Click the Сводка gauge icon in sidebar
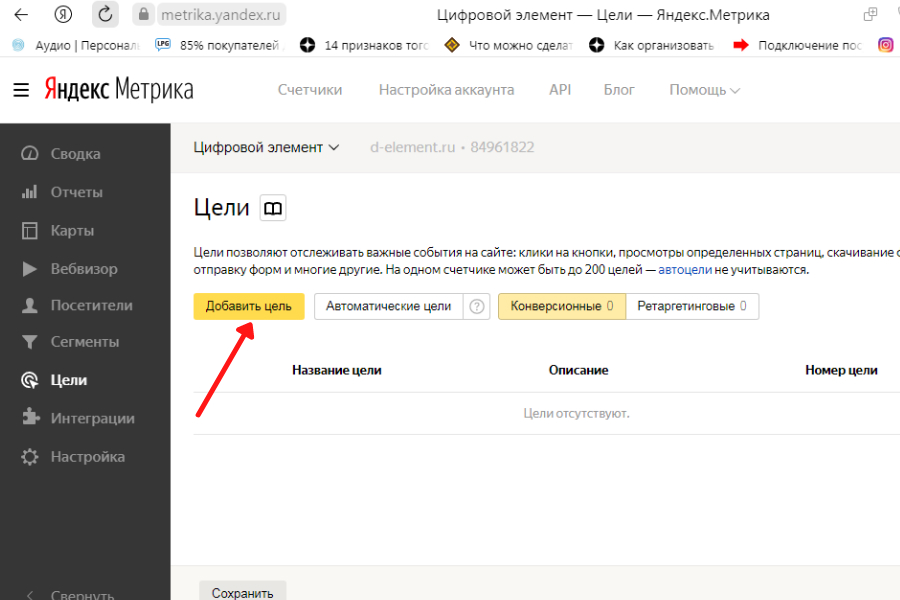Screen dimensions: 900x600 pos(30,154)
